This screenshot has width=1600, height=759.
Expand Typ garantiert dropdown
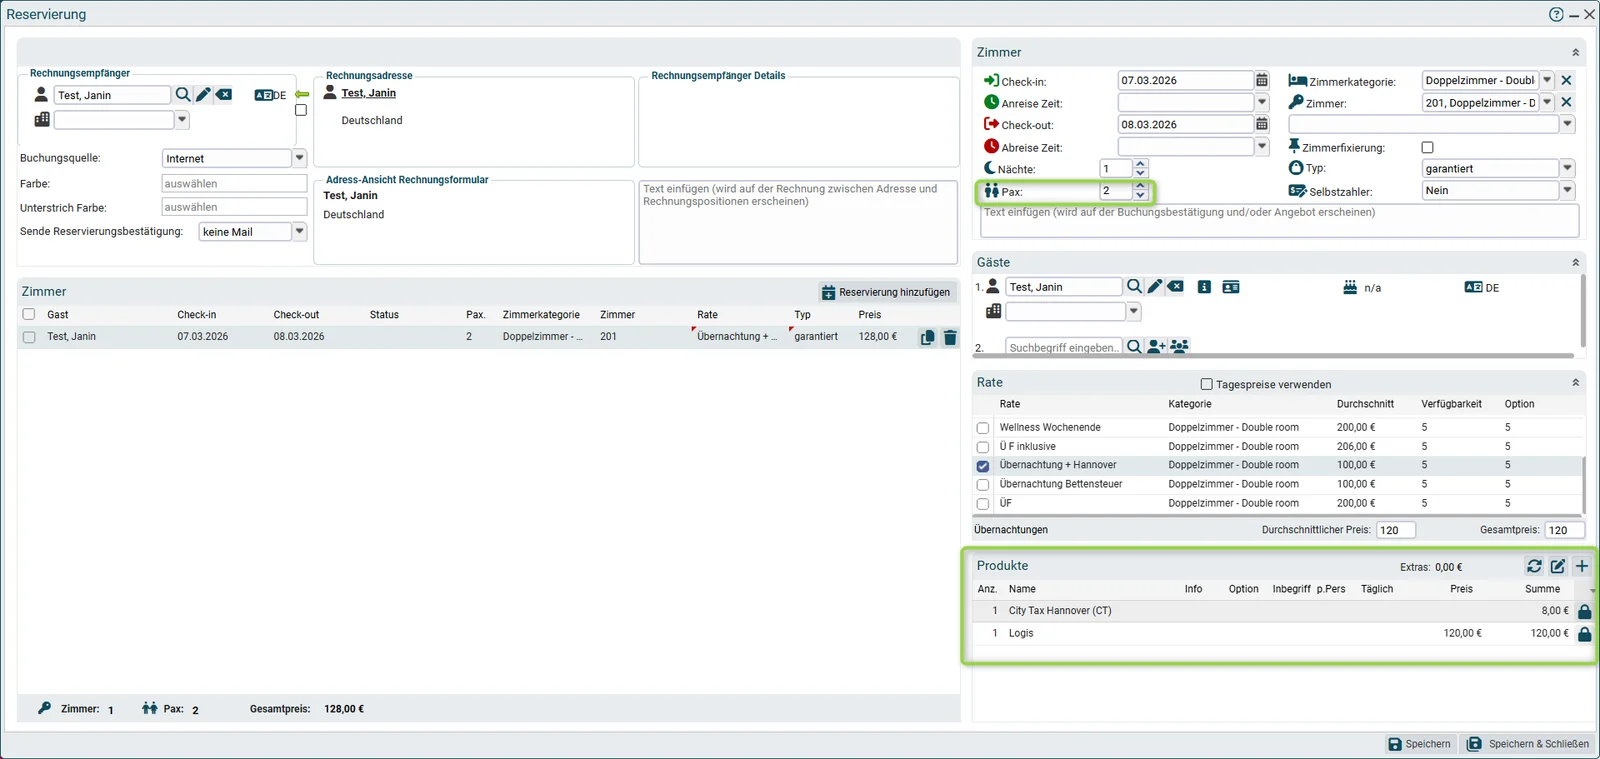(x=1567, y=168)
